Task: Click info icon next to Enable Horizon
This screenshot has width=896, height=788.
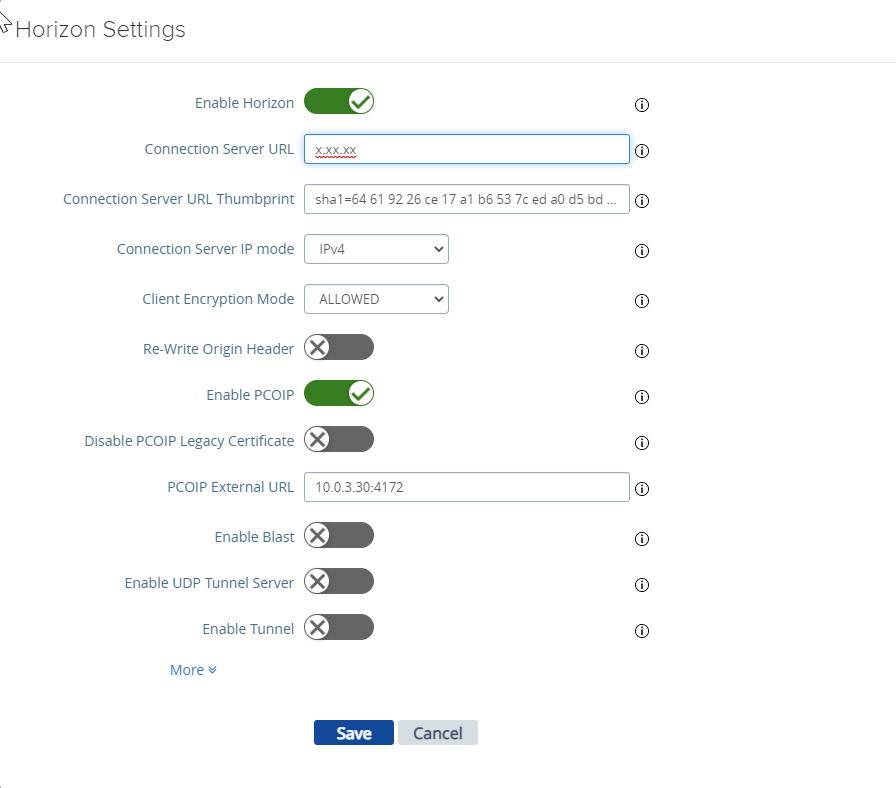Action: [642, 105]
